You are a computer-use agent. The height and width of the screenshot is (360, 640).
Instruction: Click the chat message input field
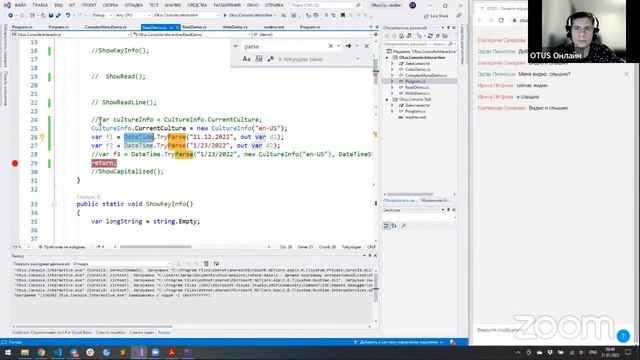[x=544, y=330]
